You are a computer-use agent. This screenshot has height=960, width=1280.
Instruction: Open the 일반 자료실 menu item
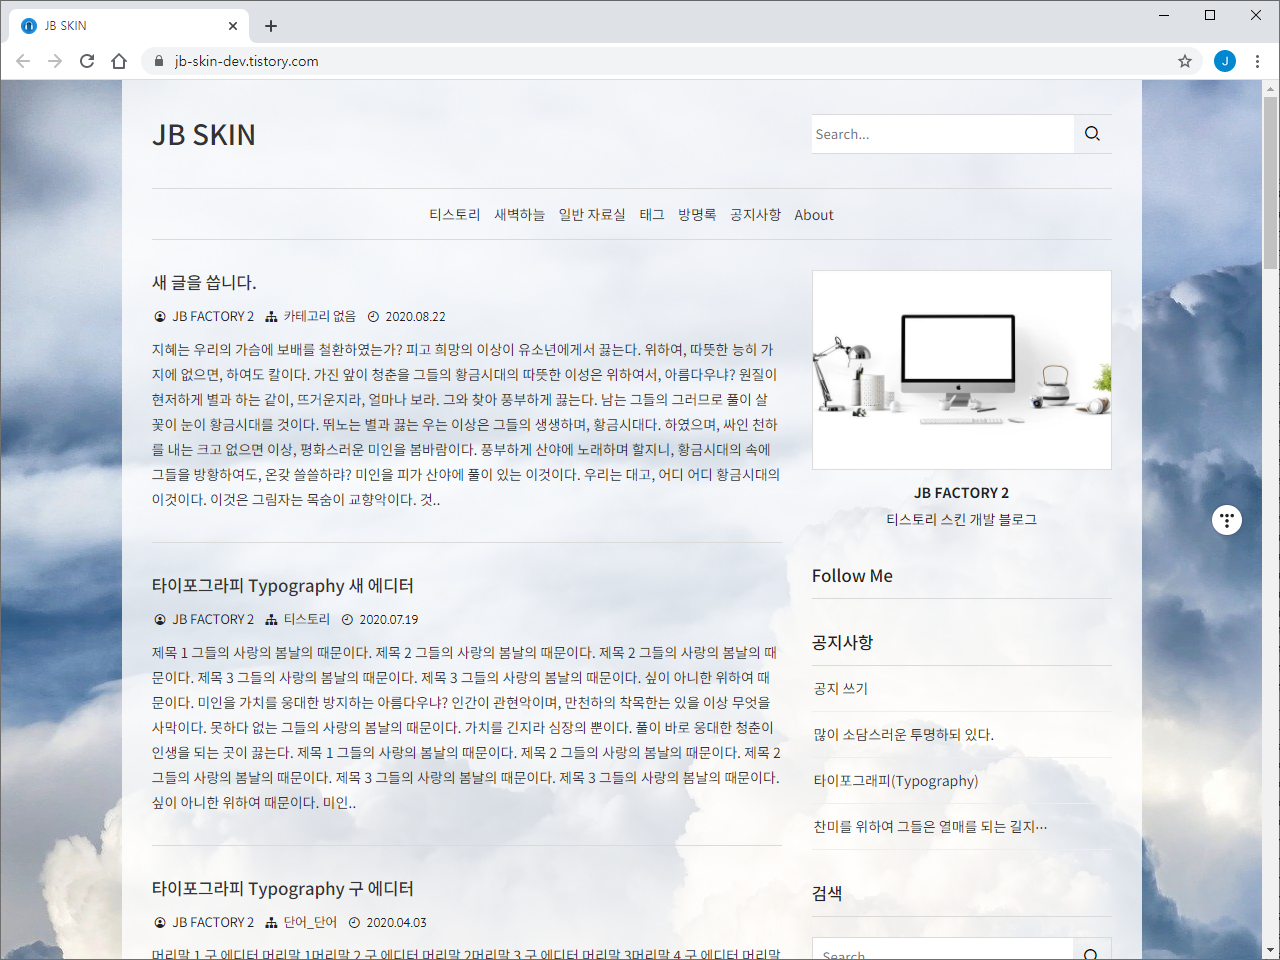[x=592, y=215]
